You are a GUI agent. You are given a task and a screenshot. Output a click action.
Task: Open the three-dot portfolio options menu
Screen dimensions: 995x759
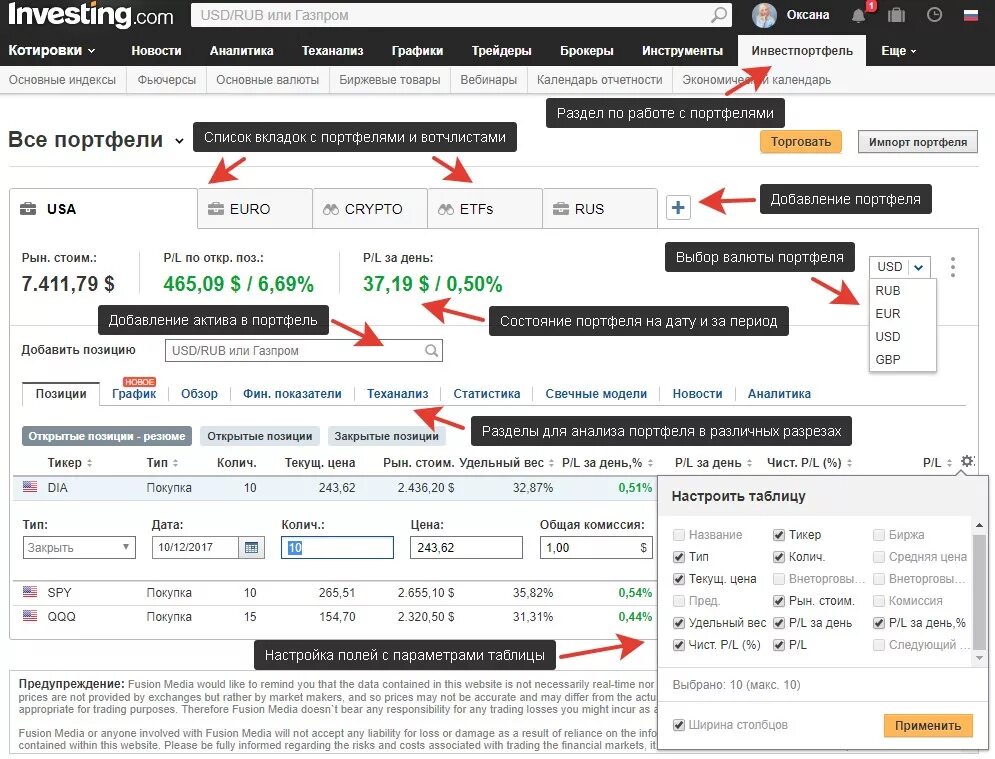tap(952, 267)
